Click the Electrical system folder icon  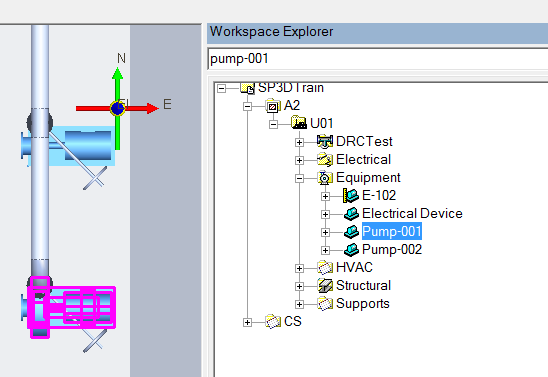tap(325, 160)
